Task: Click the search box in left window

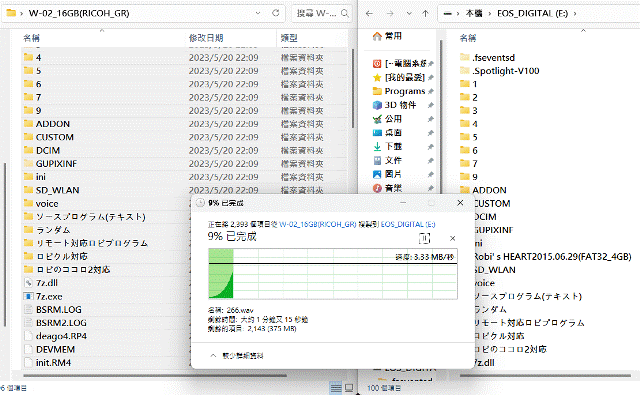Action: pos(322,13)
